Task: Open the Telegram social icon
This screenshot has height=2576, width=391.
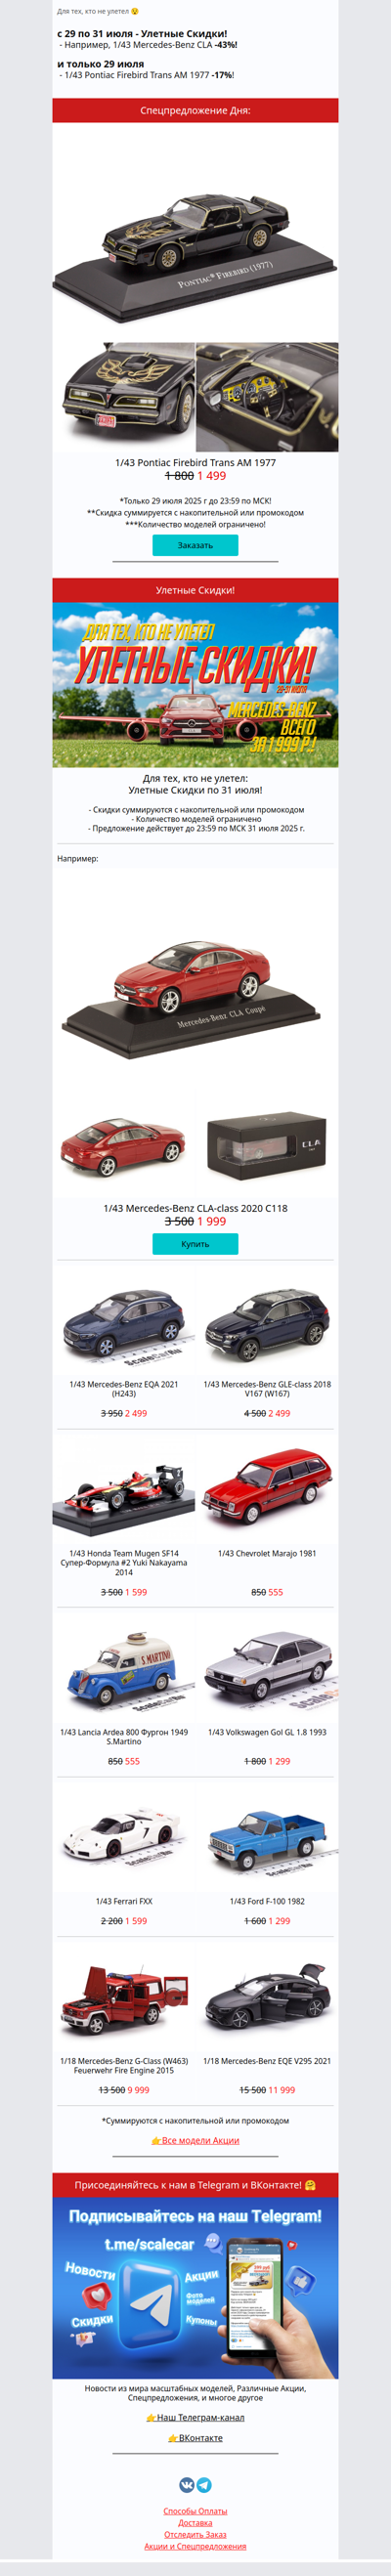Action: point(204,2484)
